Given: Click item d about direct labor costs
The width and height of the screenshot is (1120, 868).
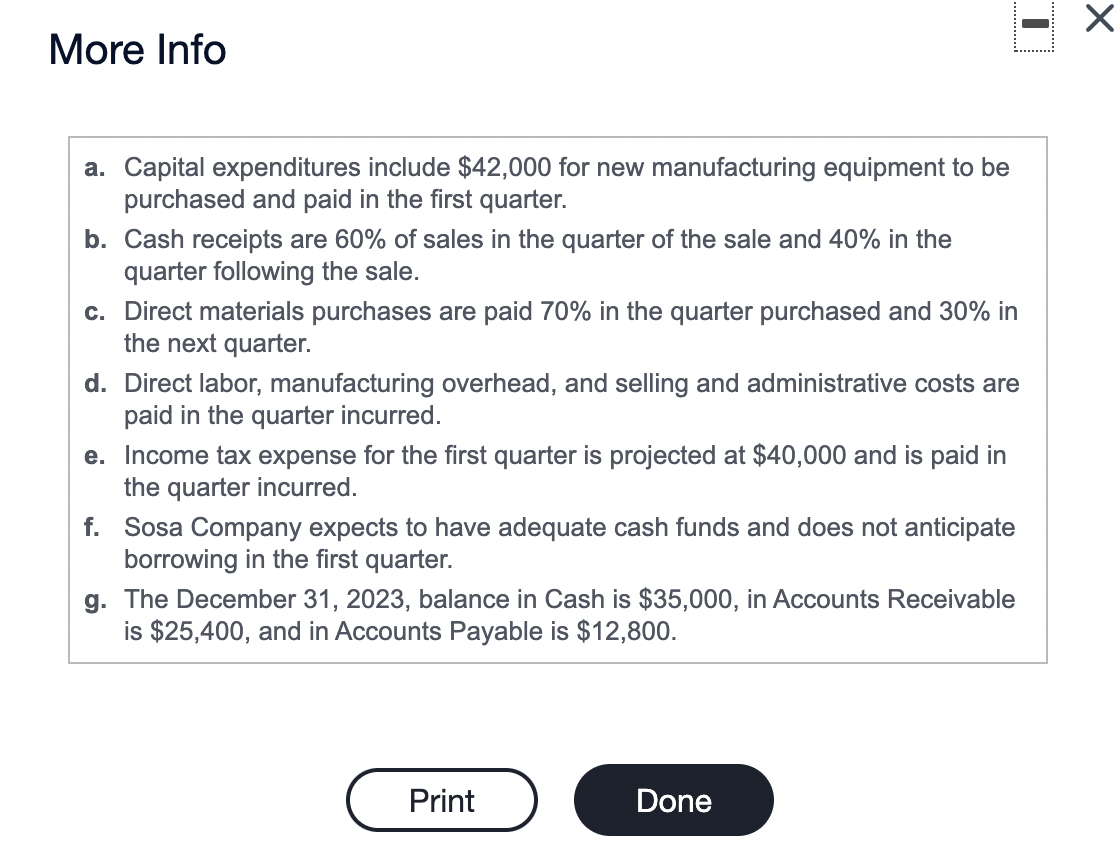Looking at the screenshot, I should tap(560, 399).
